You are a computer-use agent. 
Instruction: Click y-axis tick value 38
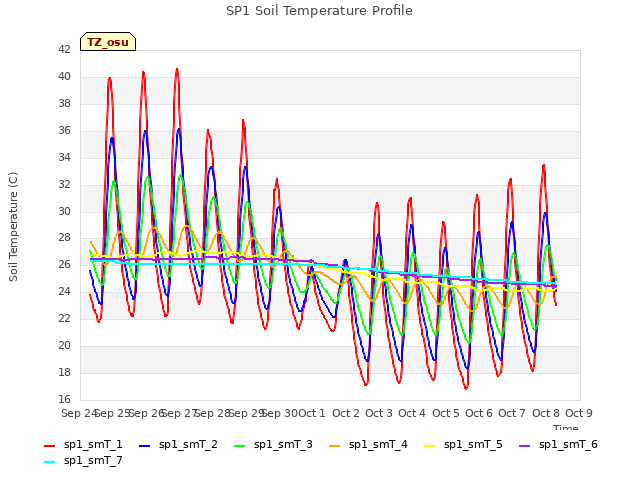64,103
